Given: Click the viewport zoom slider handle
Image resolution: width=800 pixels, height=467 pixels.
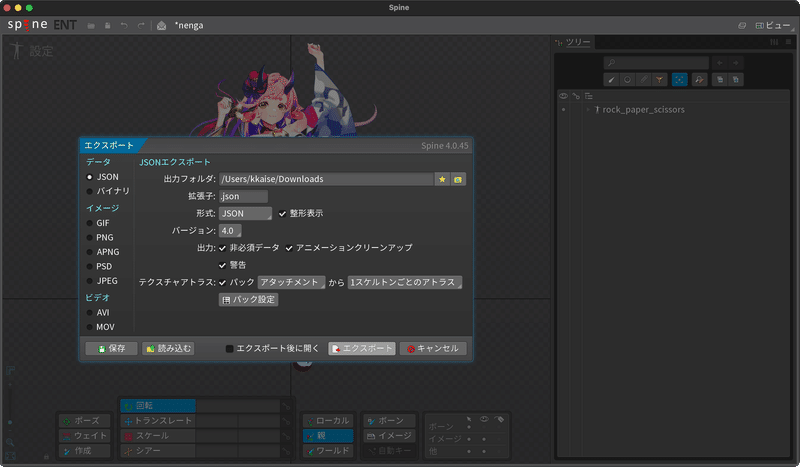Looking at the screenshot, I should [10, 423].
